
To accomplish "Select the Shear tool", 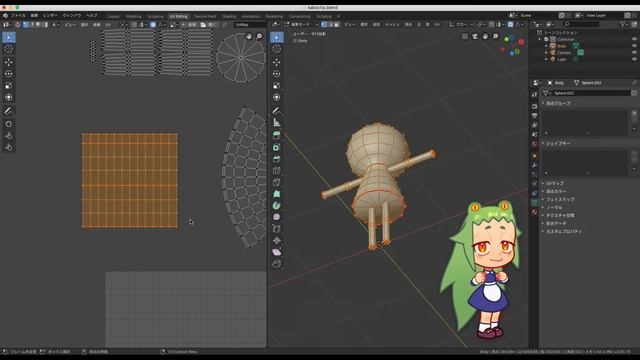I will [x=277, y=252].
